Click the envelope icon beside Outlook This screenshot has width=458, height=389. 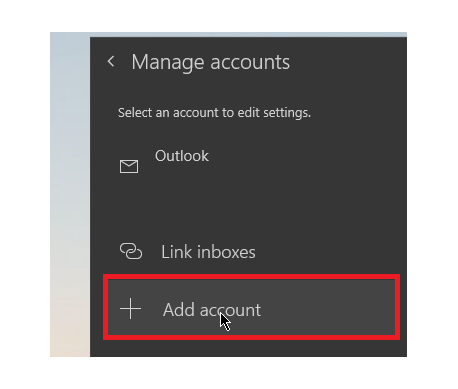tap(129, 166)
